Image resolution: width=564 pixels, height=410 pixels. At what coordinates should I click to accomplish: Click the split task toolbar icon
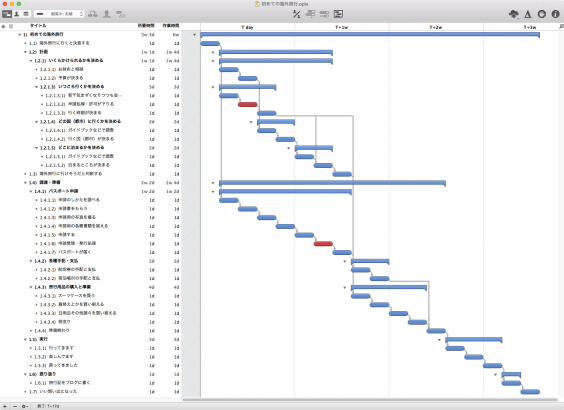pyautogui.click(x=120, y=14)
